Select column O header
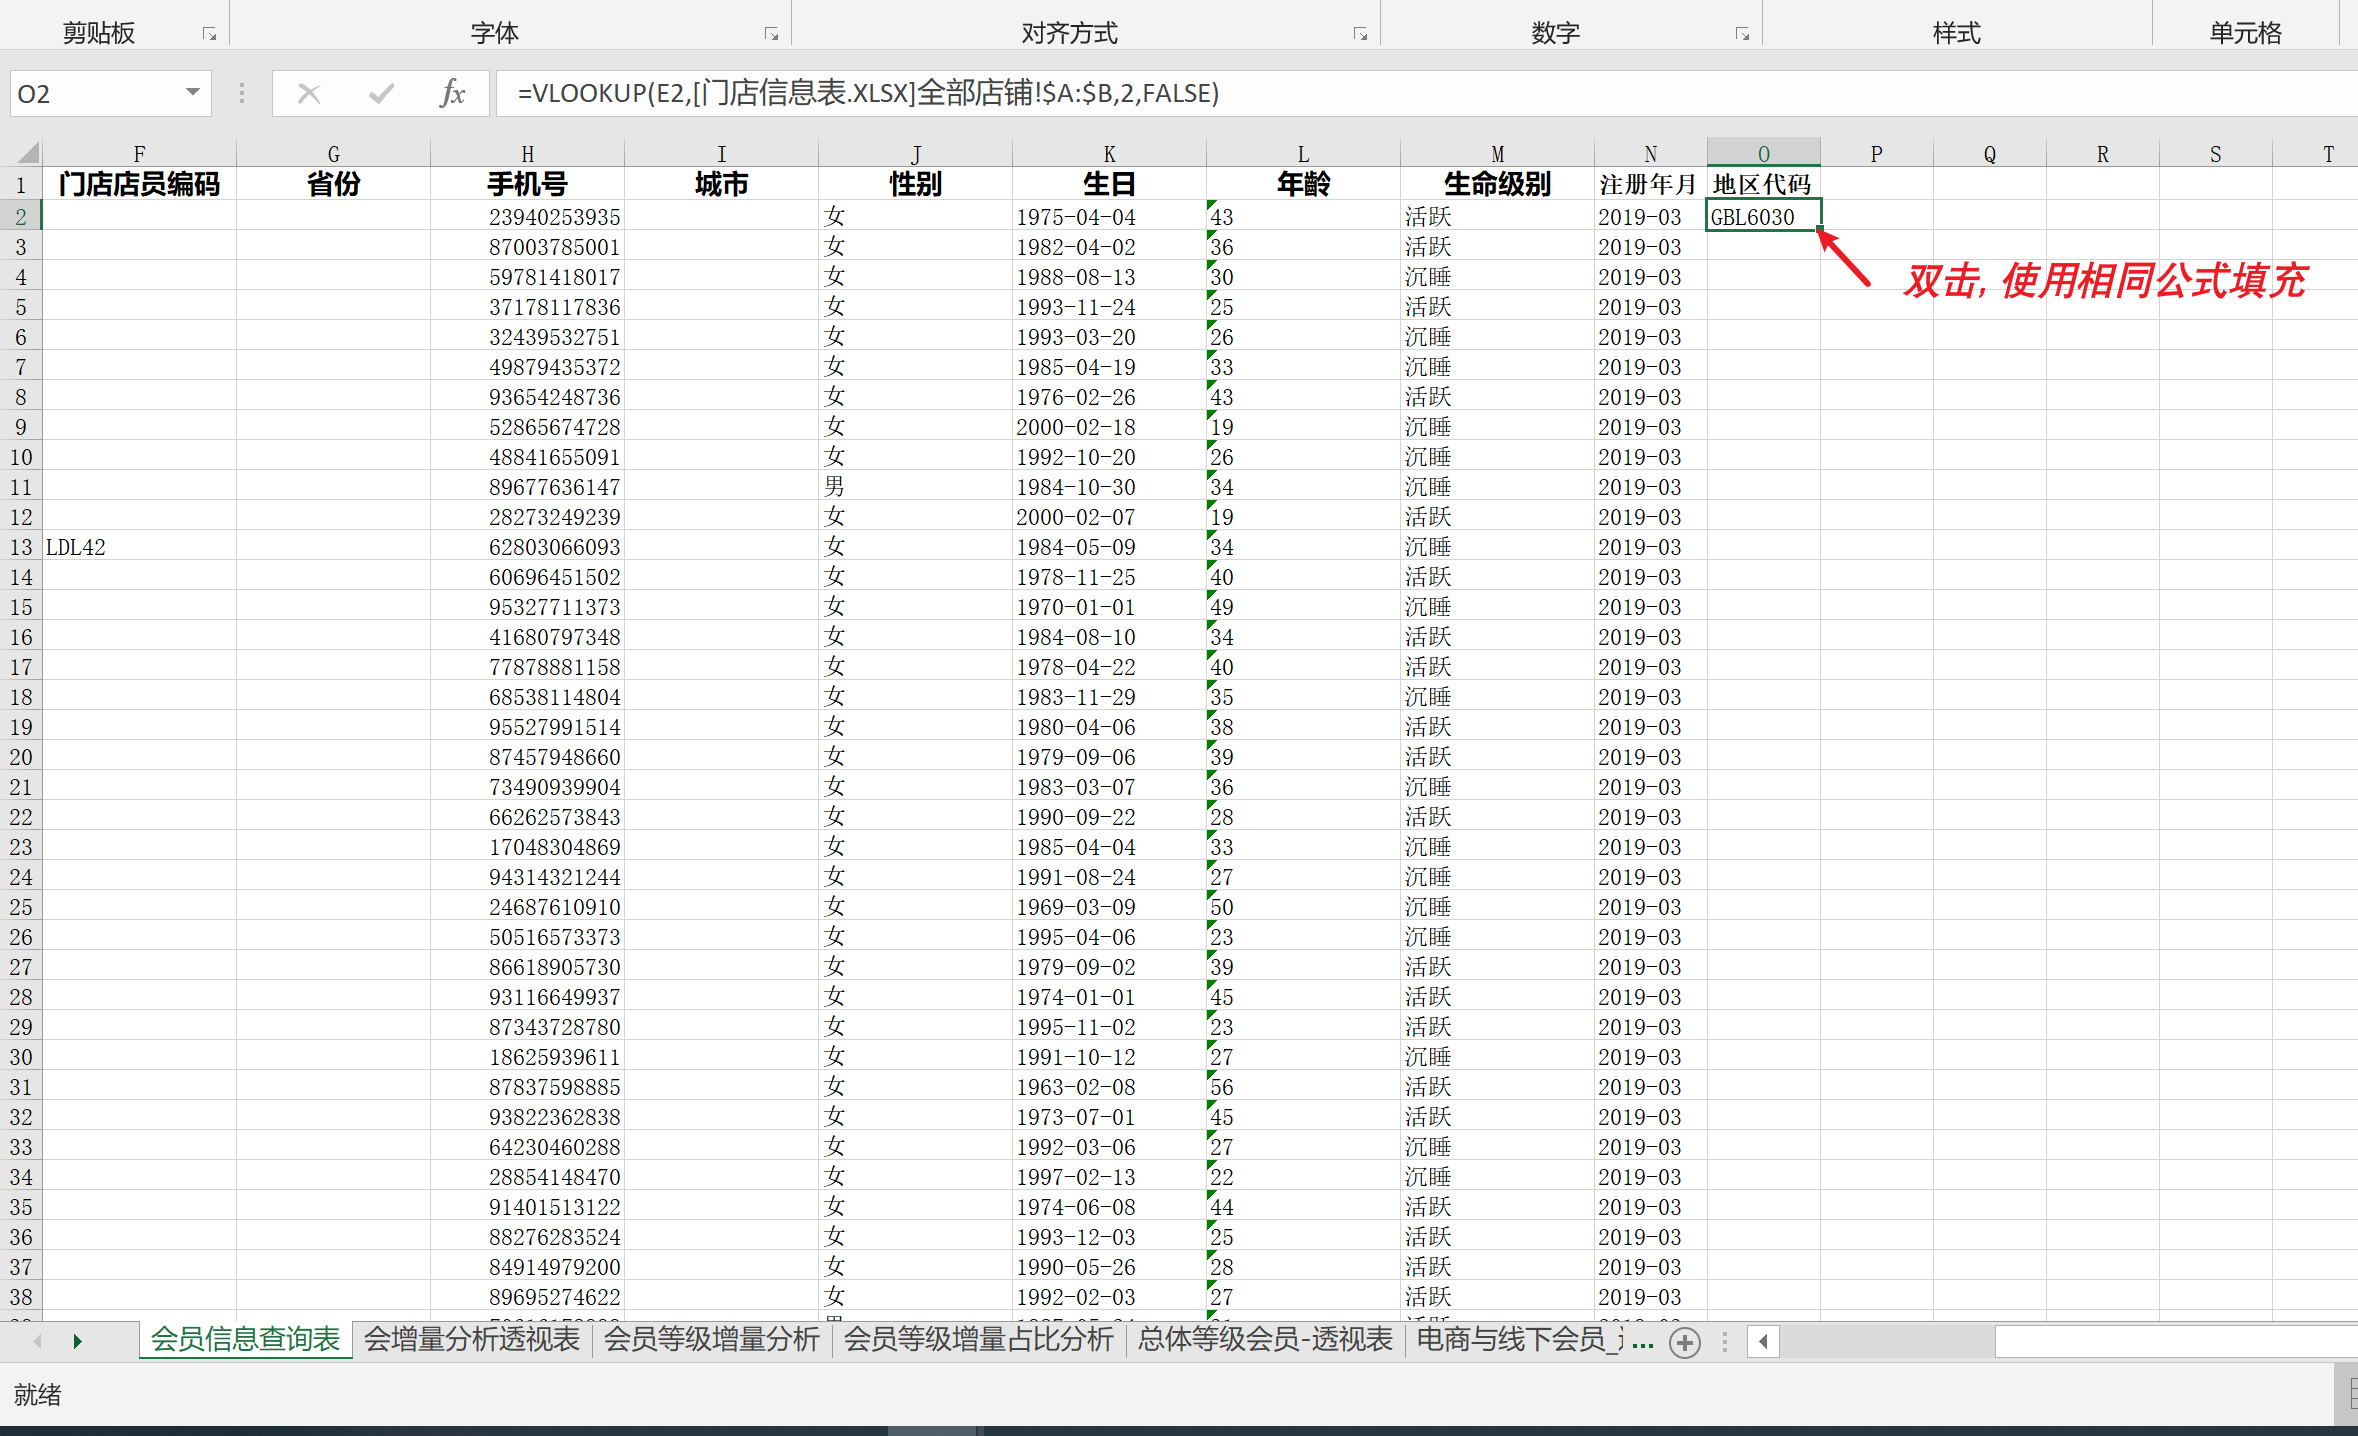The width and height of the screenshot is (2358, 1436). click(x=1763, y=153)
